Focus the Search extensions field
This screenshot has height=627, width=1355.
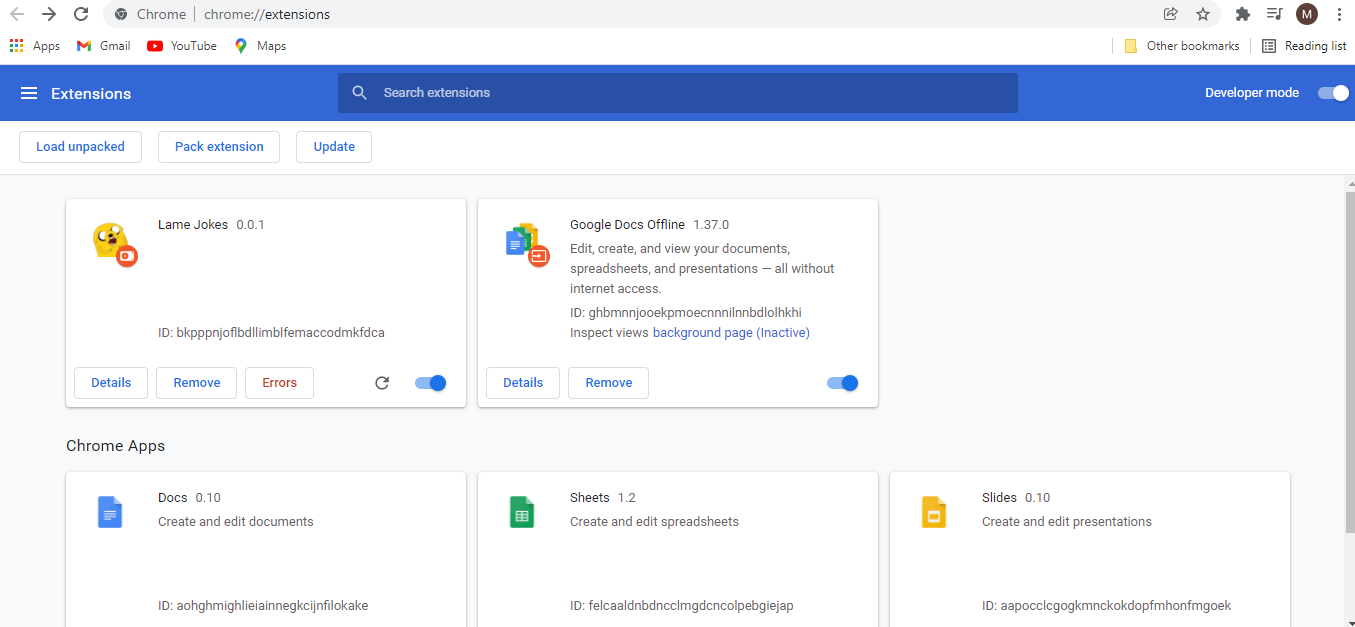(x=678, y=93)
